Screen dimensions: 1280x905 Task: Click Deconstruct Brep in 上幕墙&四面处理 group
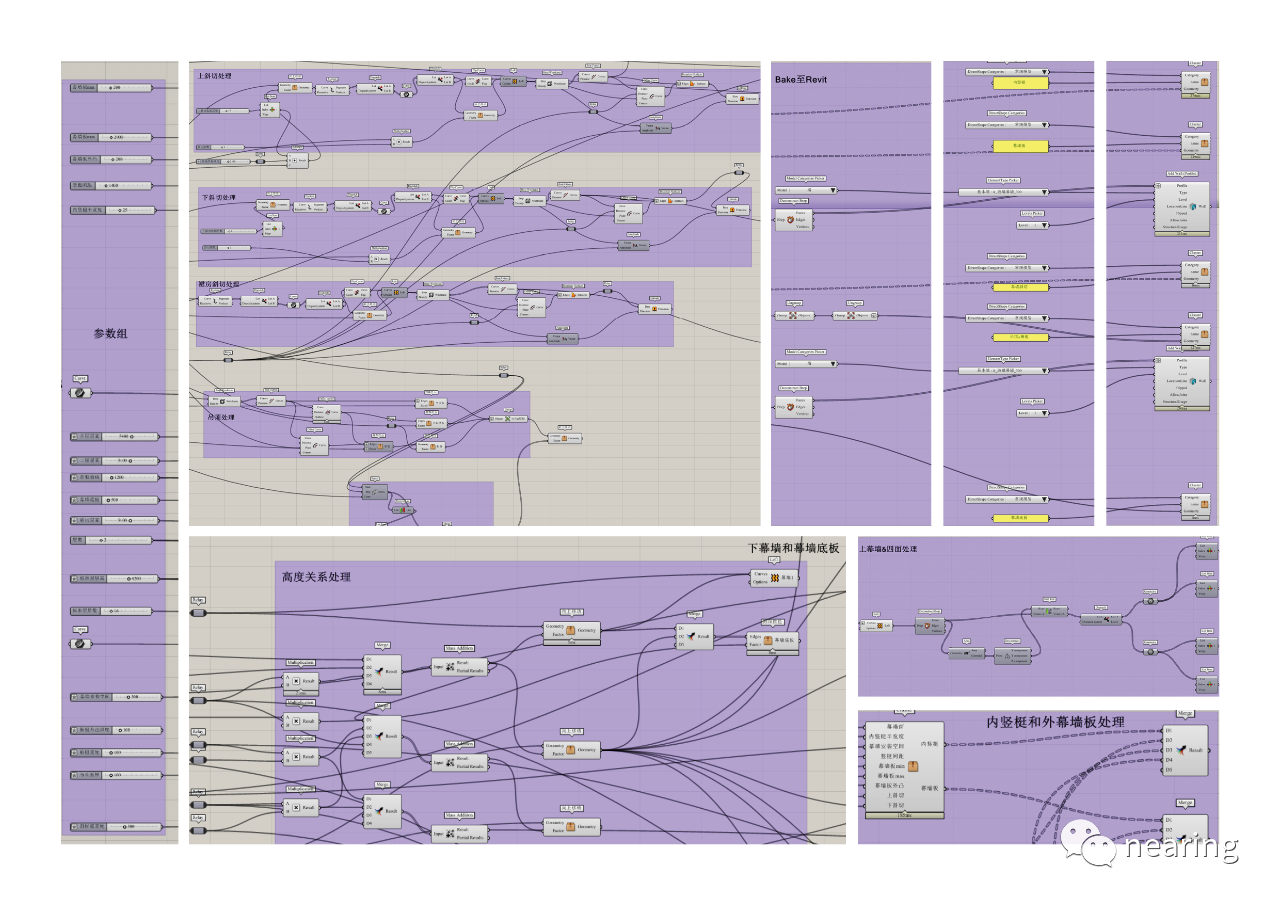click(930, 626)
